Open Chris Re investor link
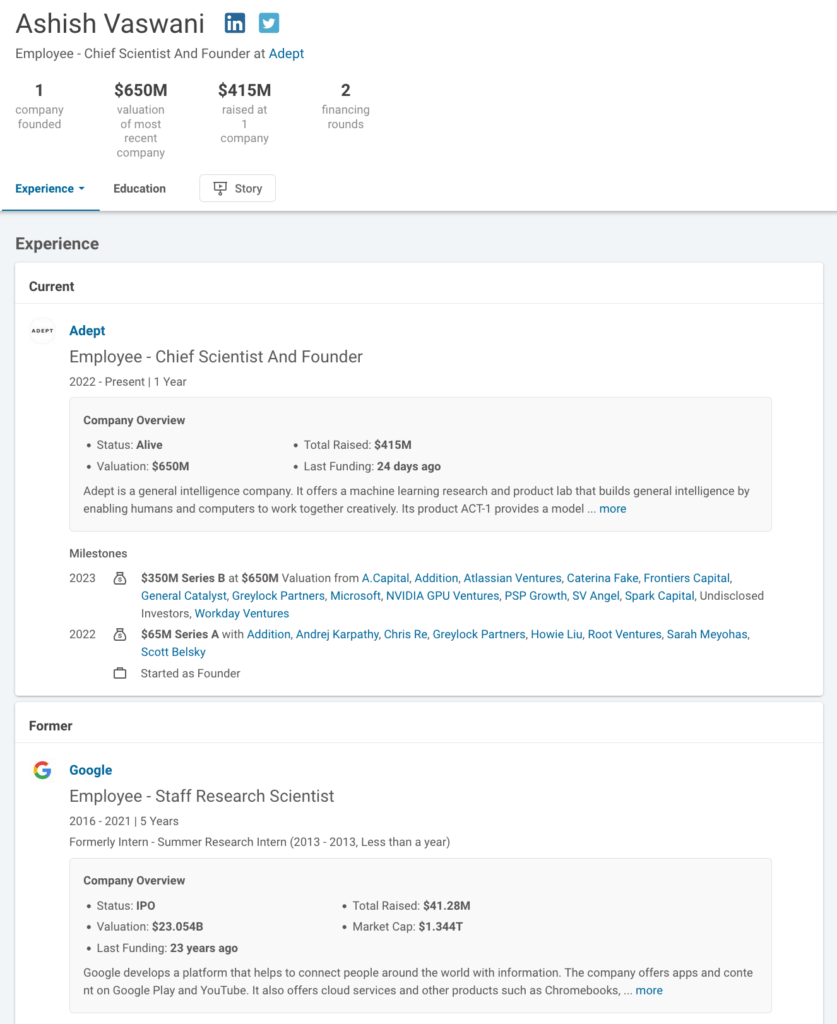 pos(405,634)
